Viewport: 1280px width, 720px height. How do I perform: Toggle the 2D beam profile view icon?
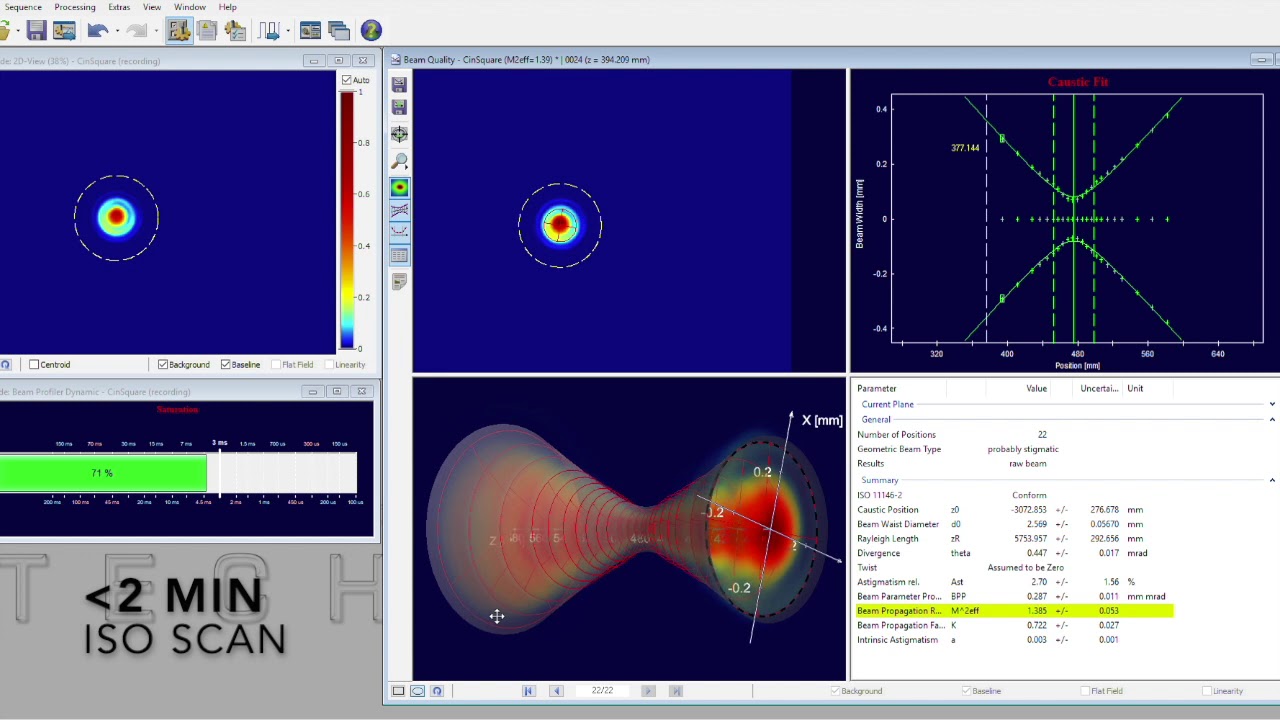pos(399,188)
